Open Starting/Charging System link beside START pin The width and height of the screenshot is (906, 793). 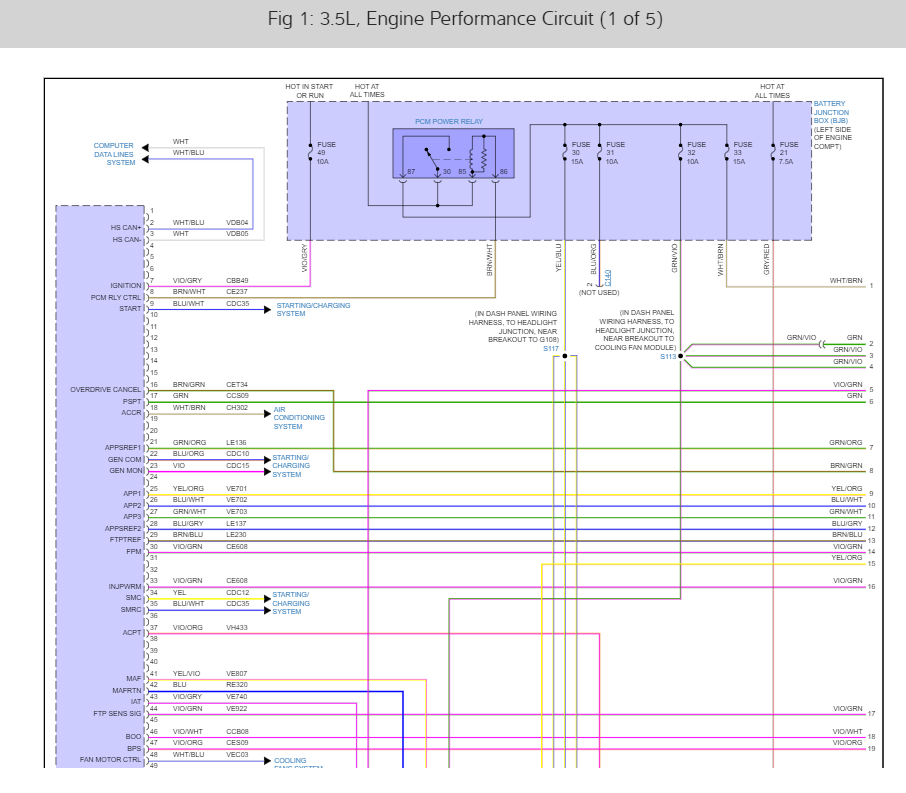[313, 309]
